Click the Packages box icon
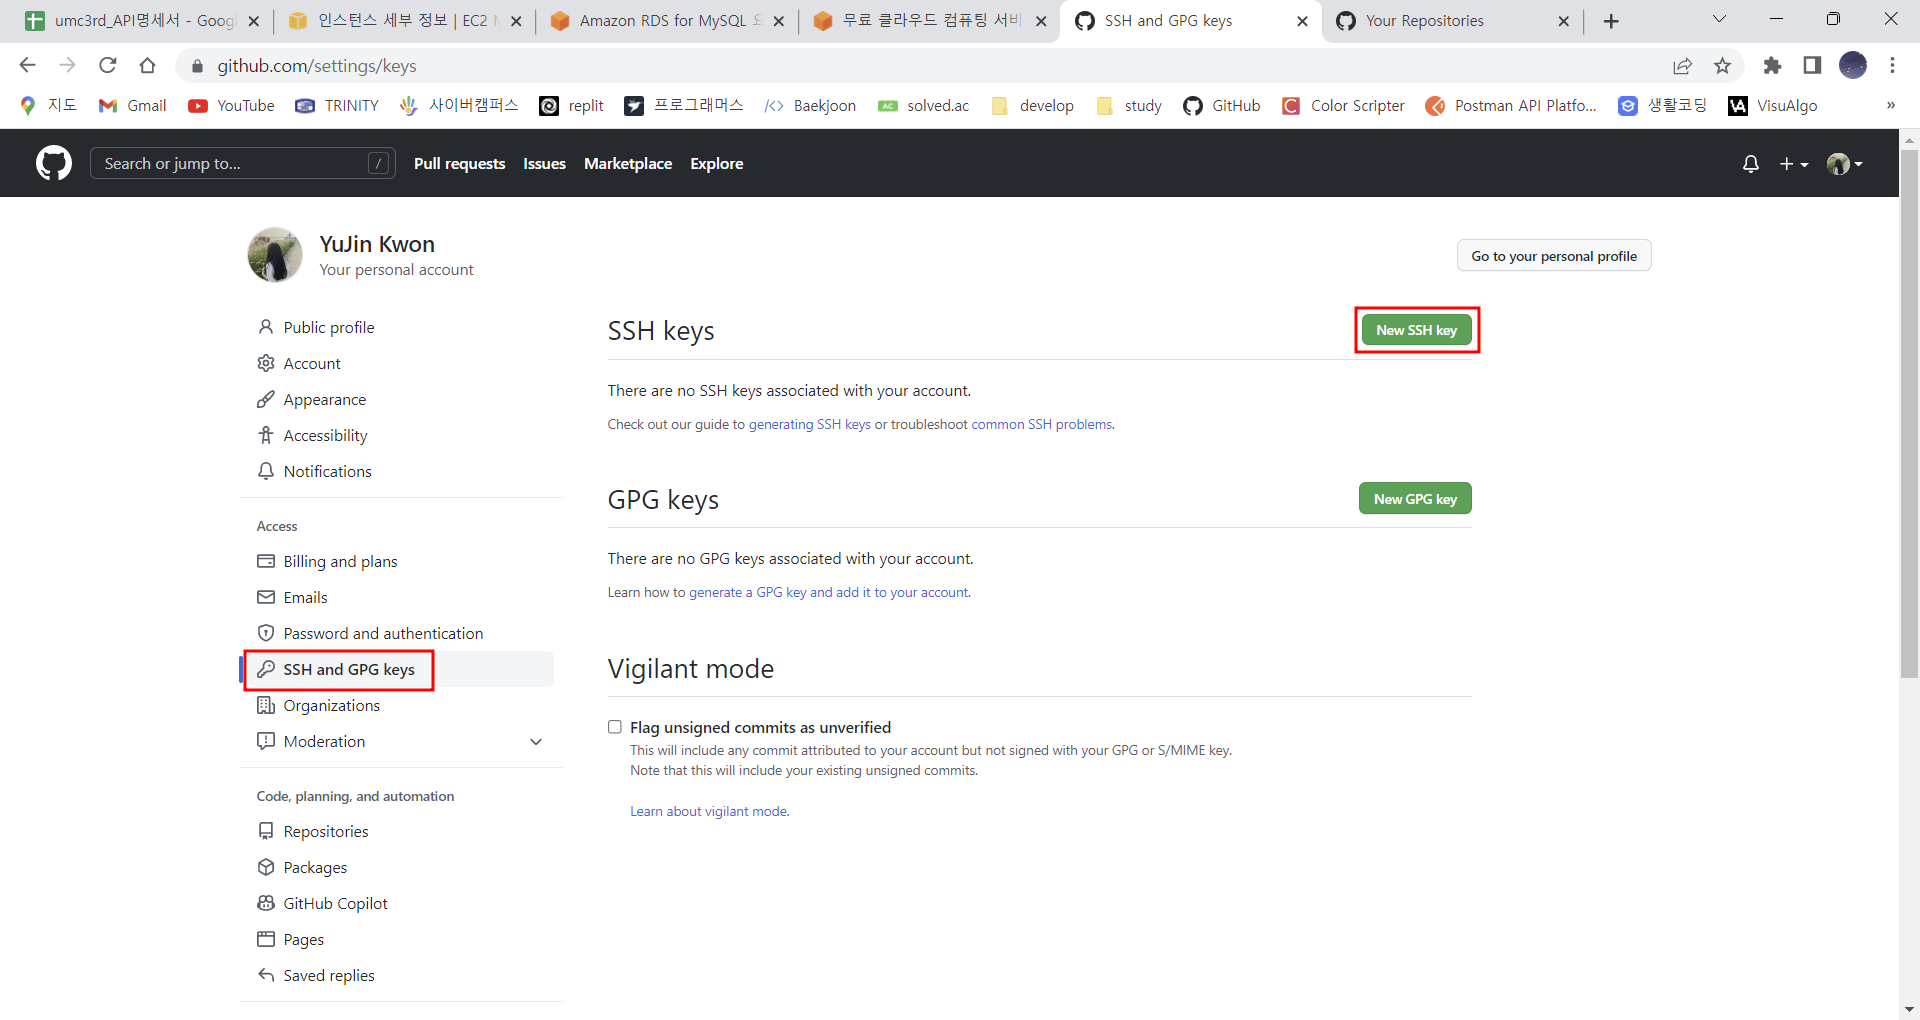 point(266,867)
